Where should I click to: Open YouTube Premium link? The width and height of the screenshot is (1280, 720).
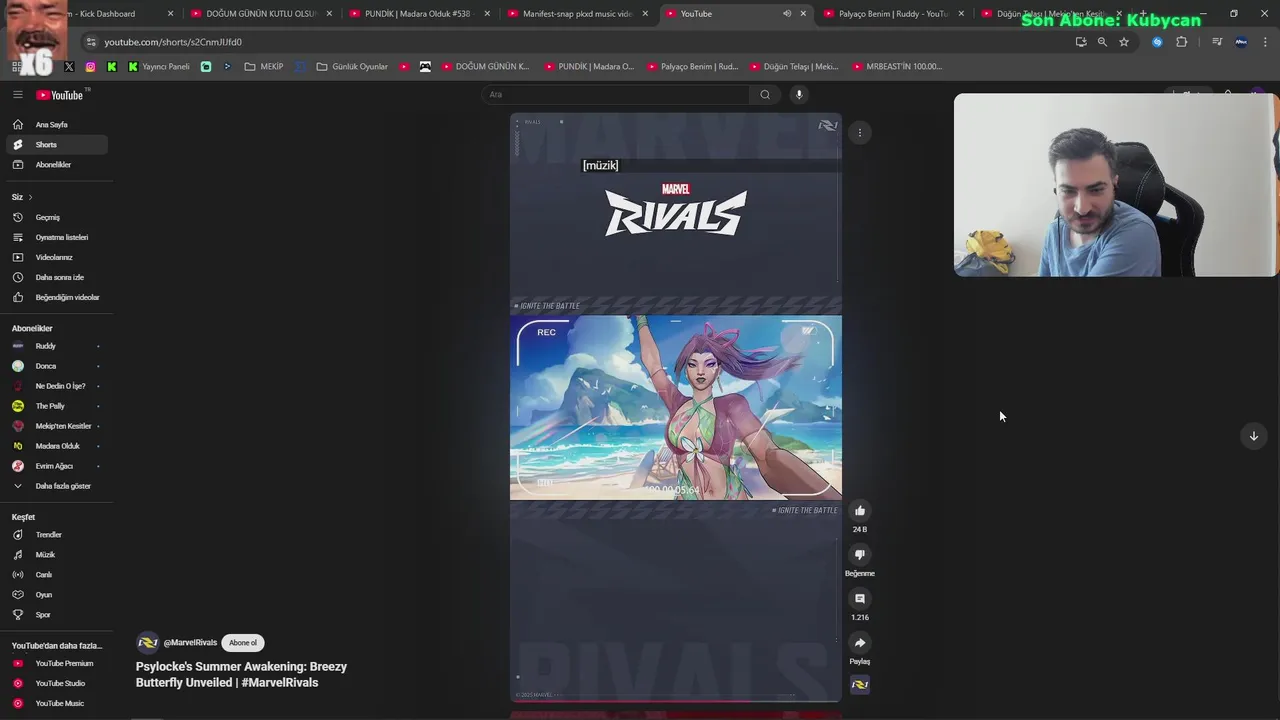coord(57,664)
